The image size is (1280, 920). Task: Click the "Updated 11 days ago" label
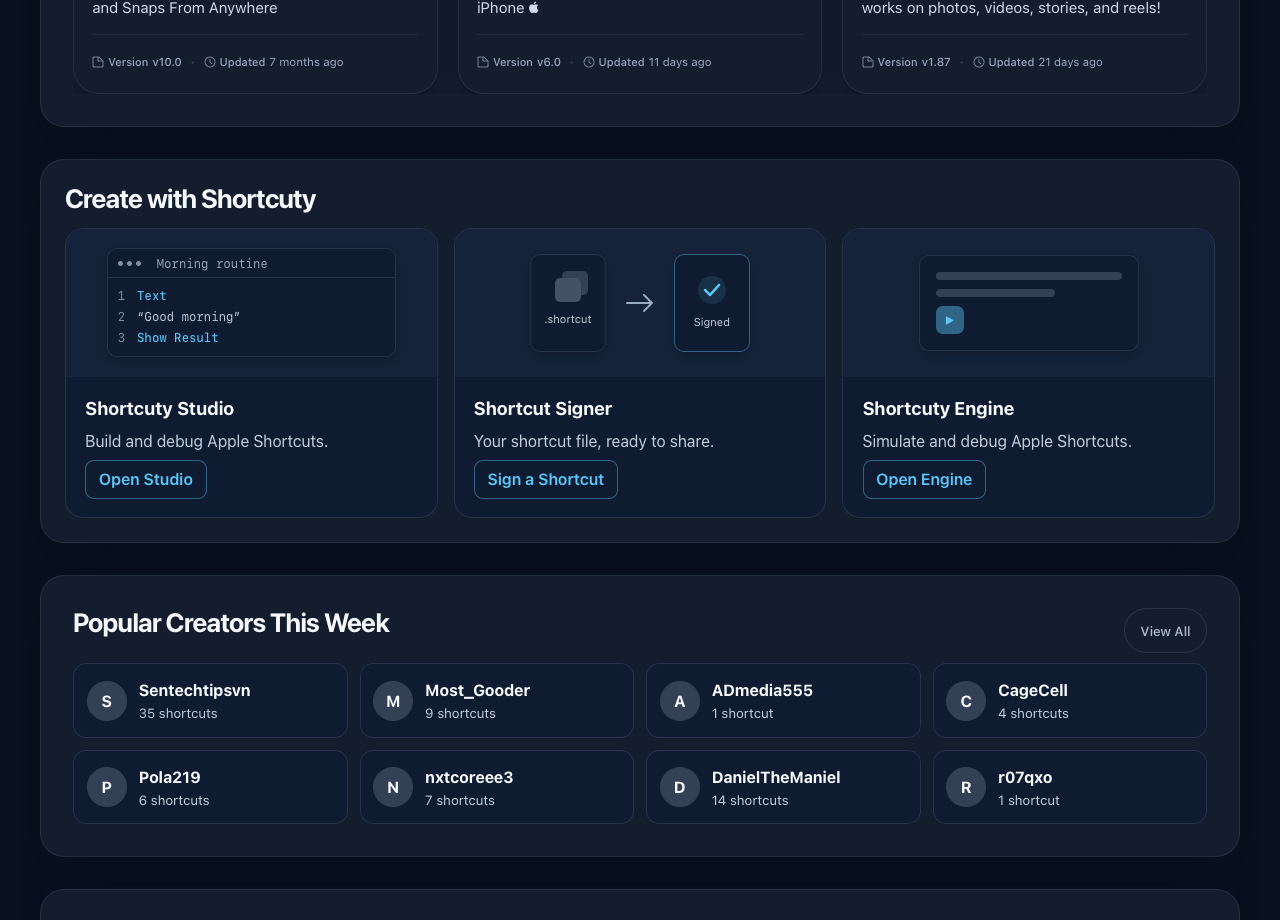655,62
